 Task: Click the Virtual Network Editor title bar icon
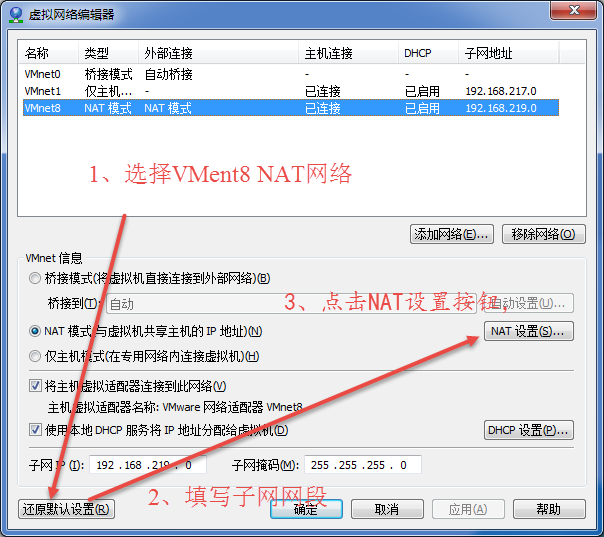coord(15,13)
